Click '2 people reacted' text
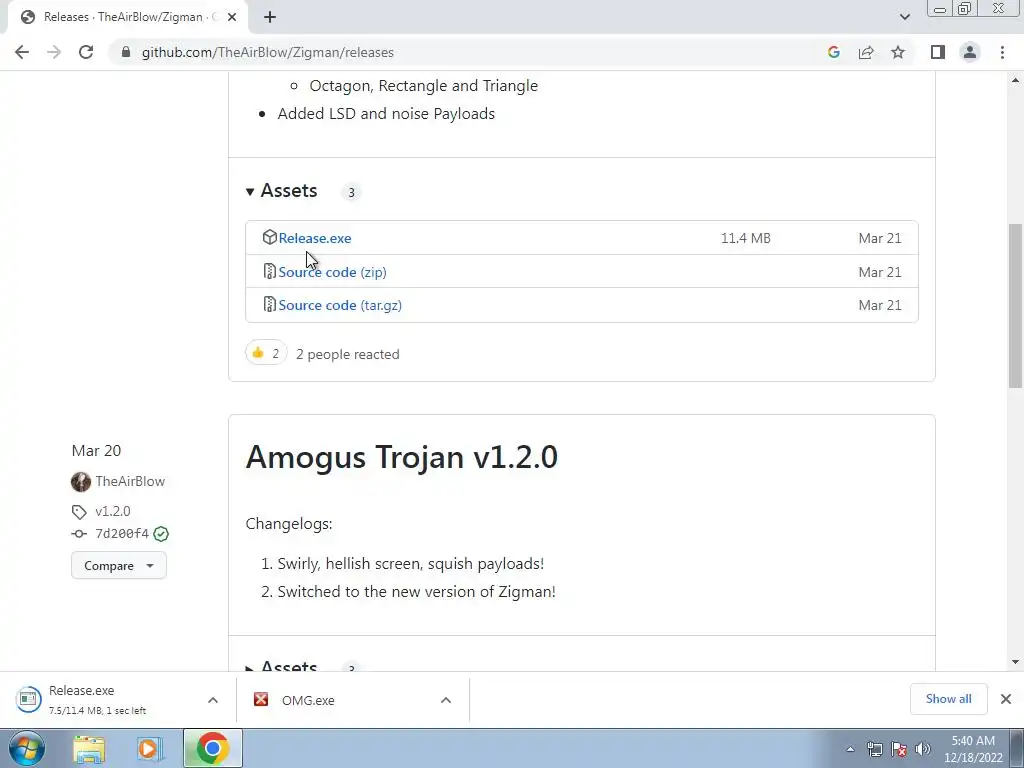The width and height of the screenshot is (1024, 768). pyautogui.click(x=347, y=354)
